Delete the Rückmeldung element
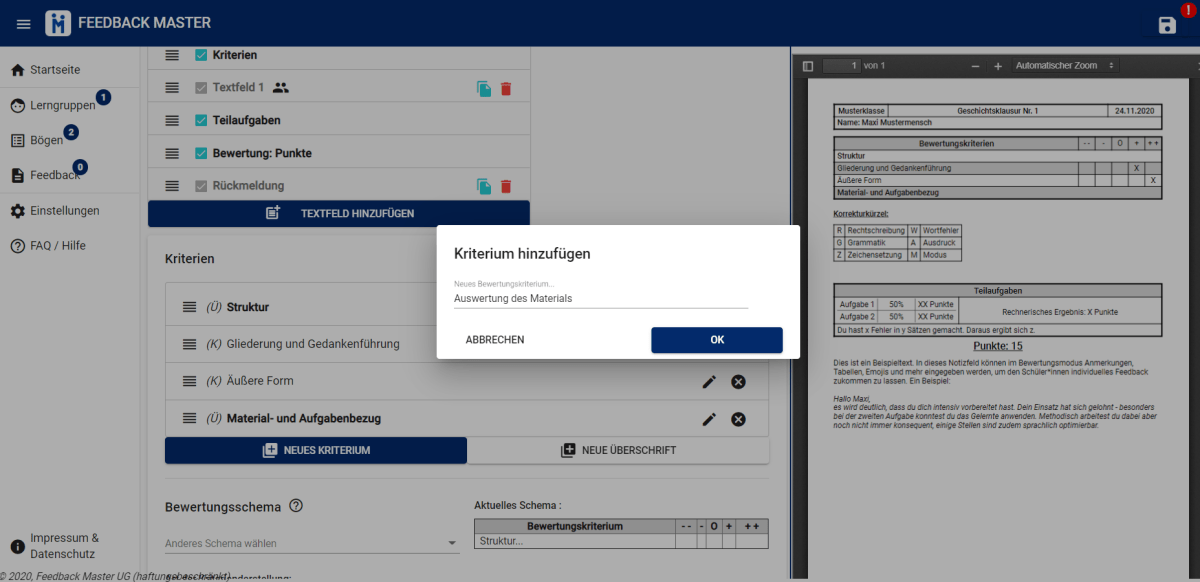 506,185
